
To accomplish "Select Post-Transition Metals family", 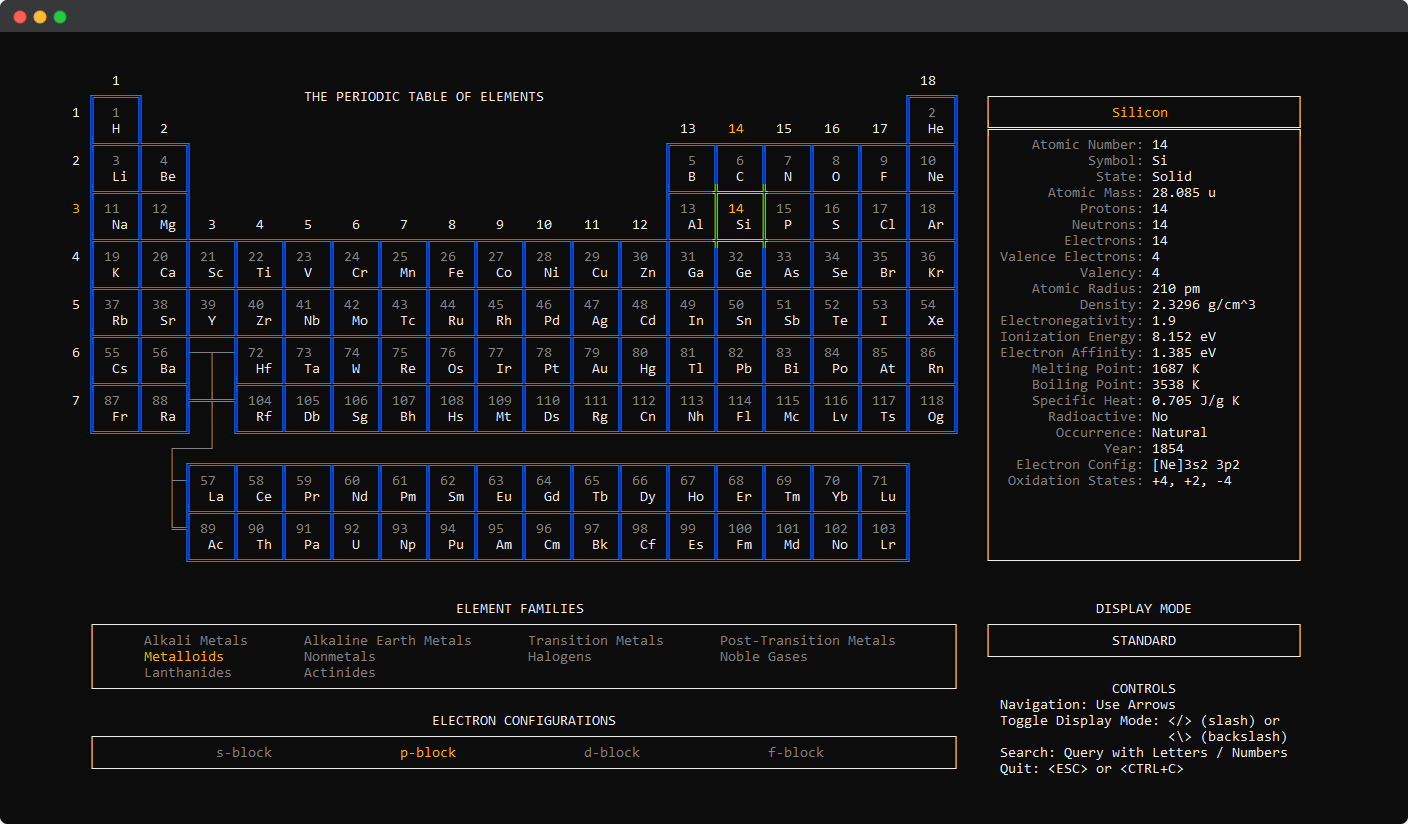I will tap(808, 641).
